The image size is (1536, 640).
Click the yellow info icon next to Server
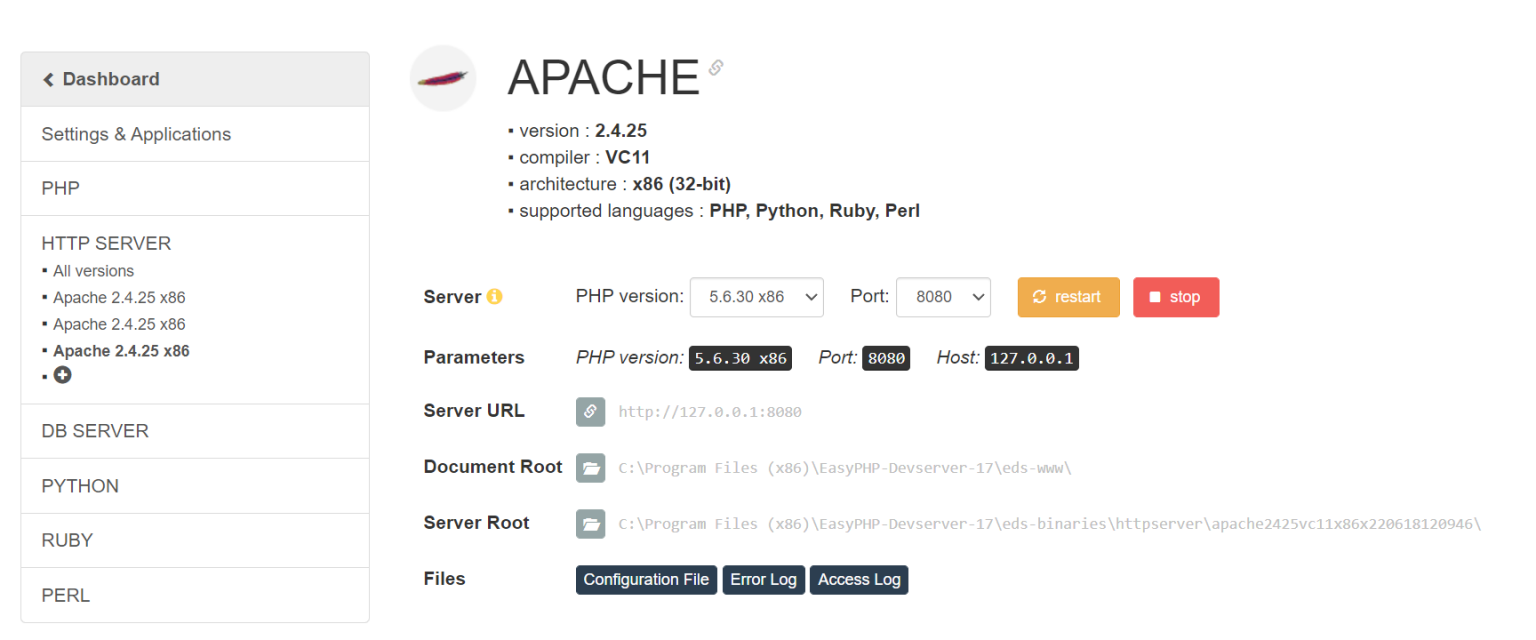pyautogui.click(x=494, y=297)
